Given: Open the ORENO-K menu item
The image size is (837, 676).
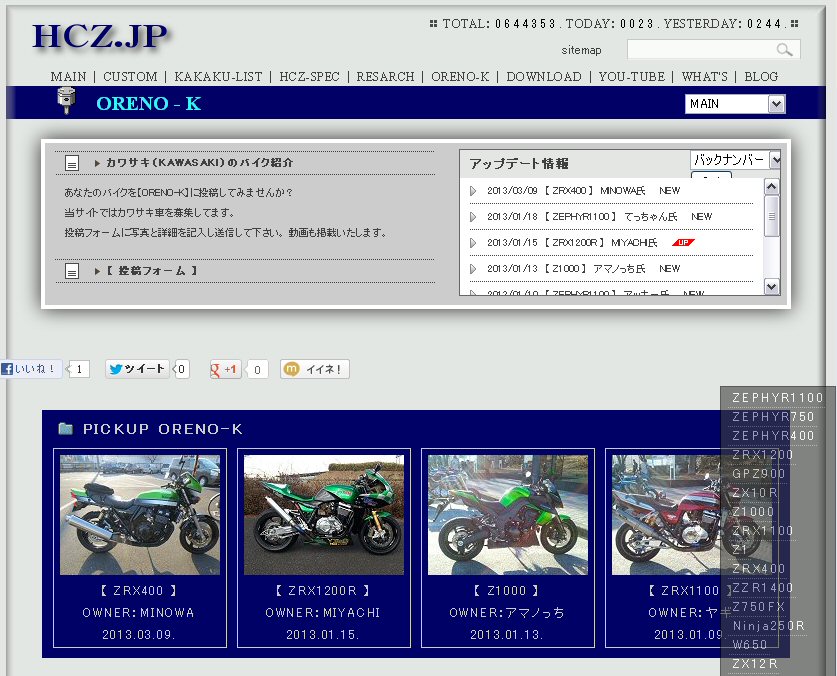Looking at the screenshot, I should pos(460,76).
